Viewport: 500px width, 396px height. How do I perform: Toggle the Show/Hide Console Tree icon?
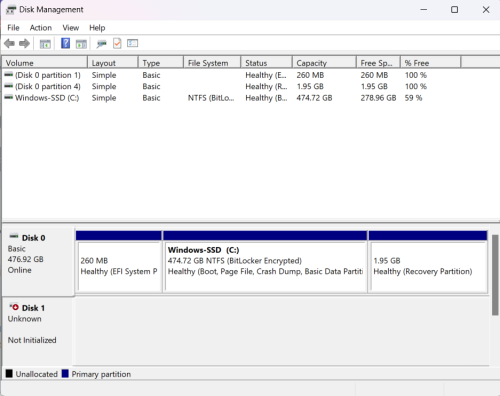point(45,44)
